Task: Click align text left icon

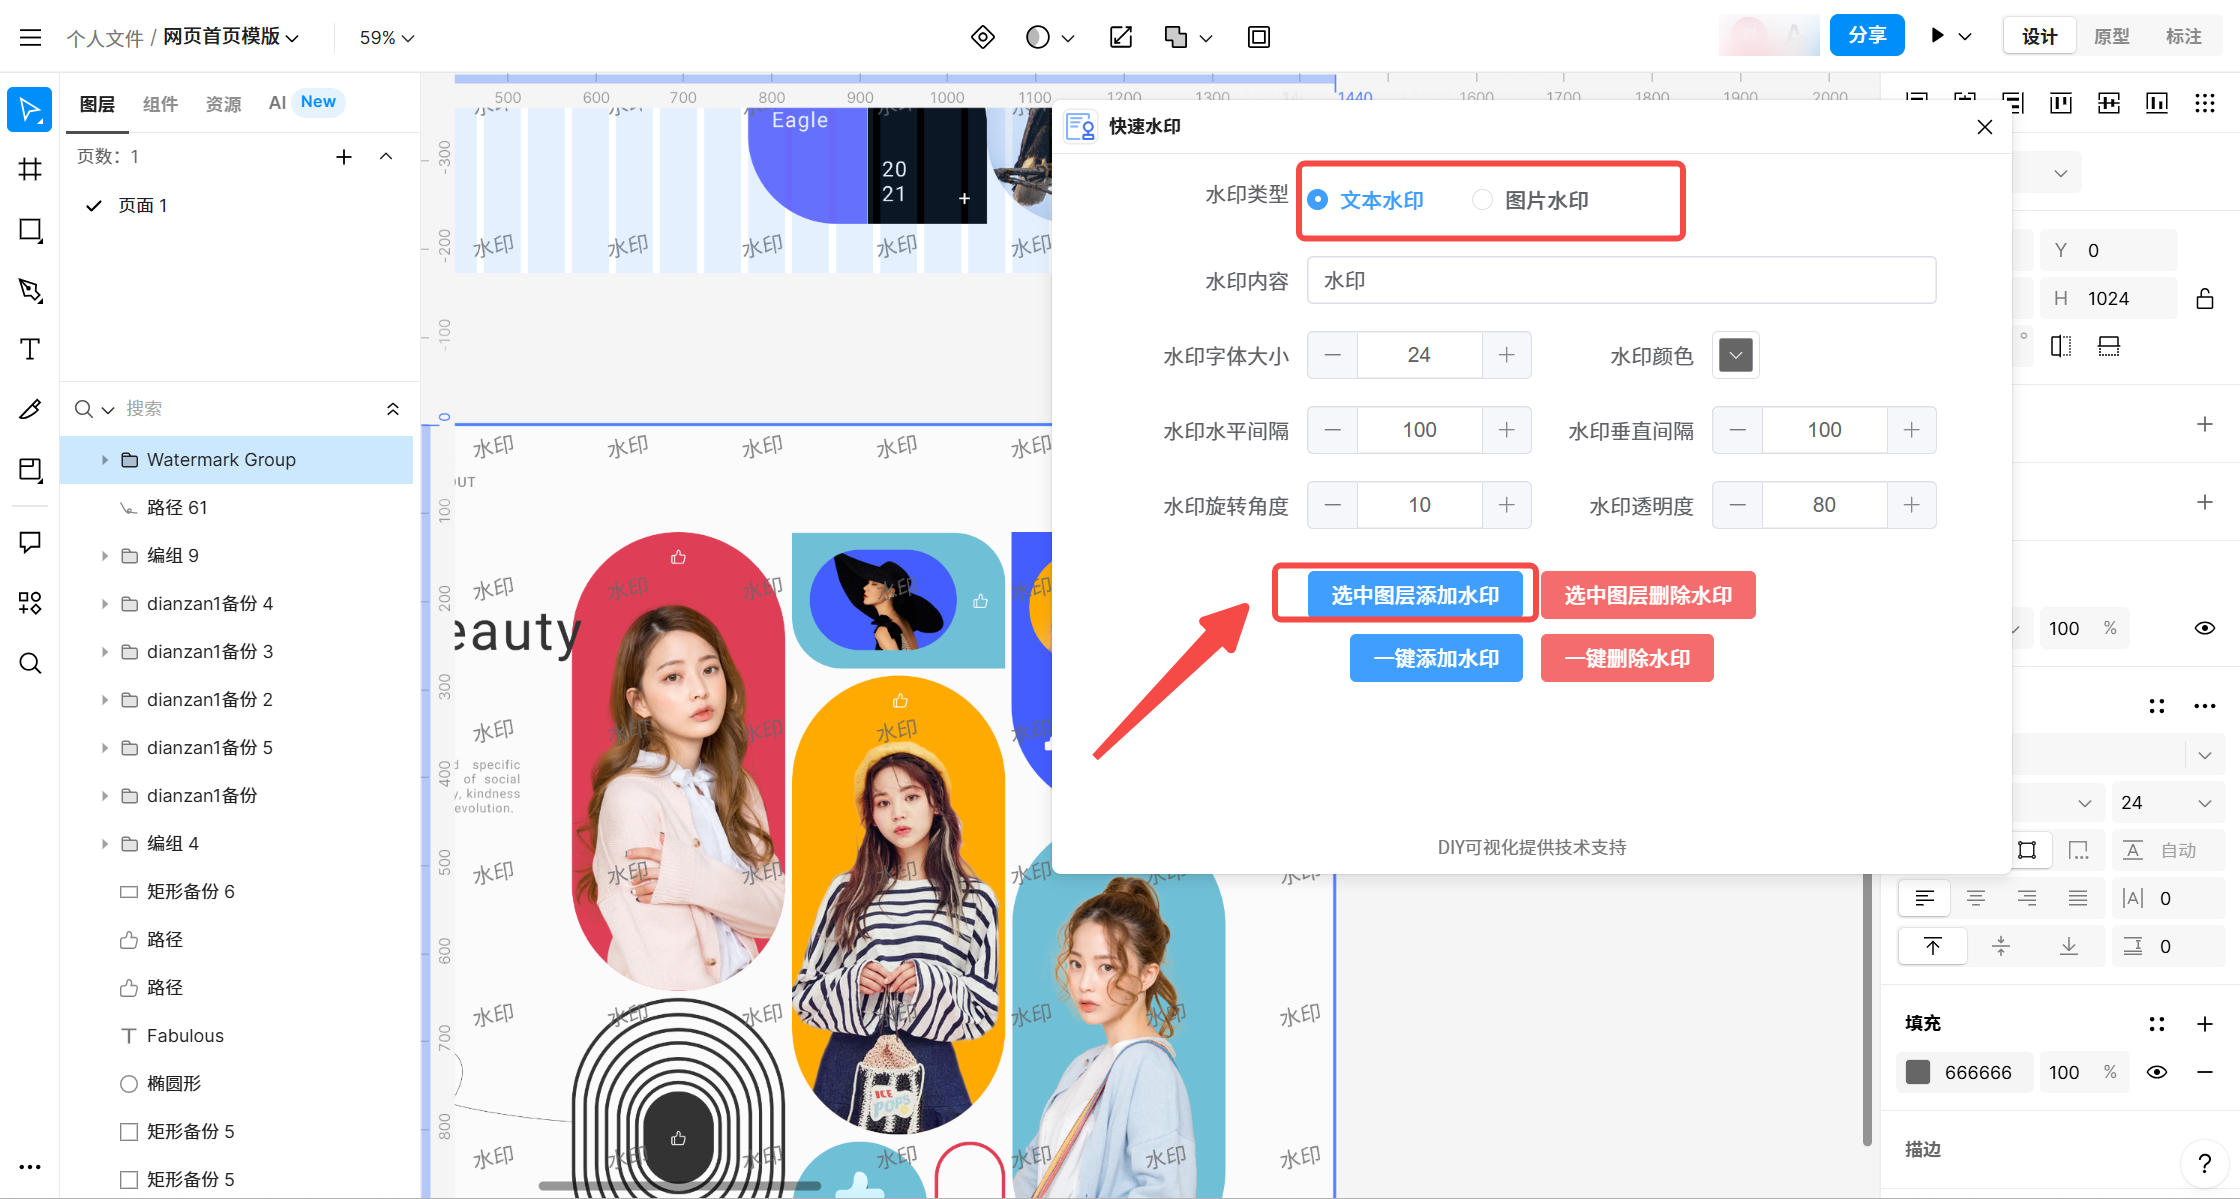Action: 1925,898
